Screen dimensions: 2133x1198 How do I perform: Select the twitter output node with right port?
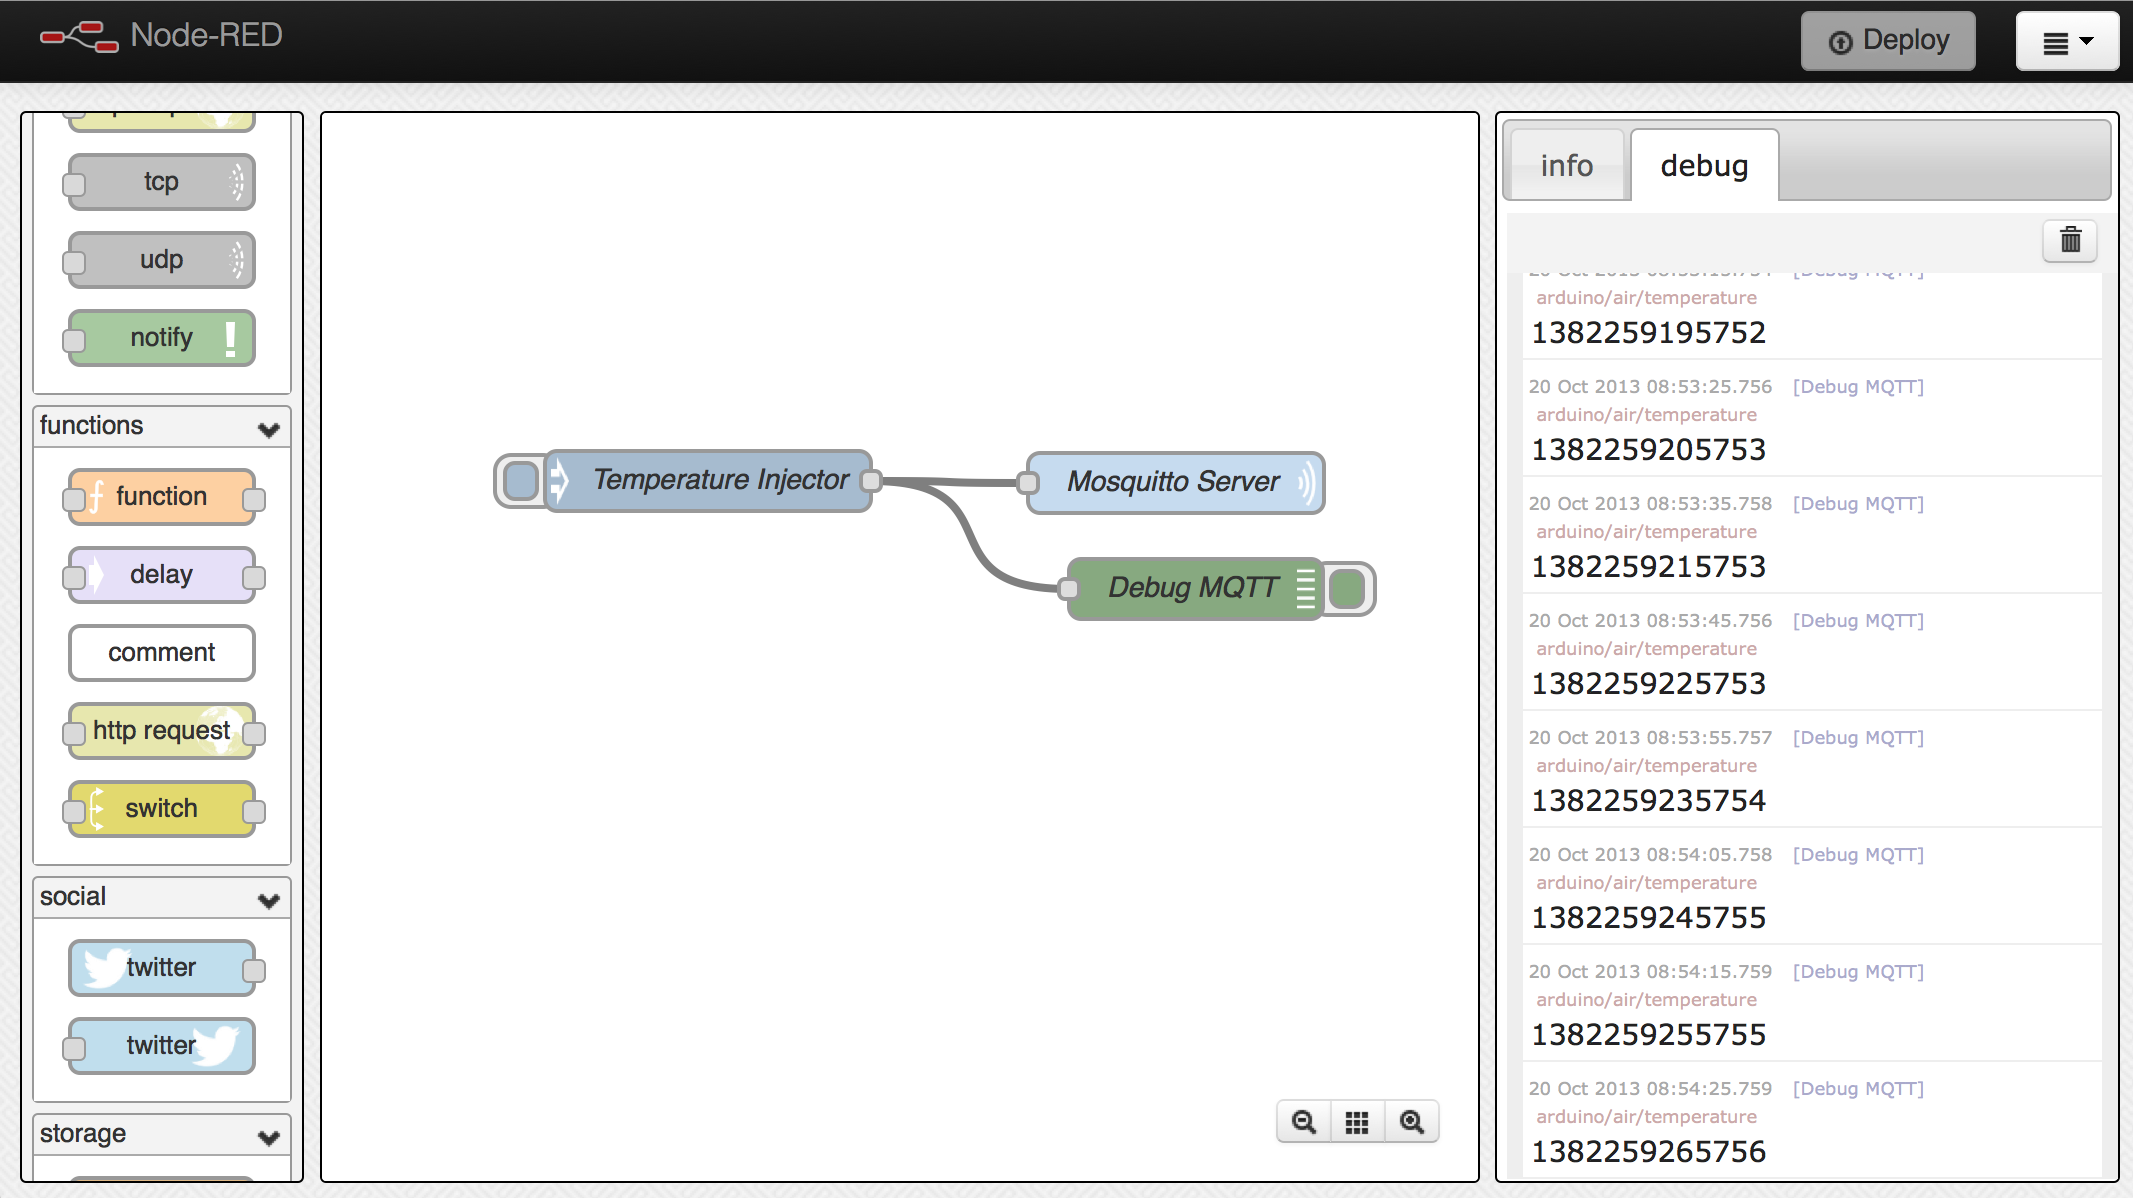(161, 968)
